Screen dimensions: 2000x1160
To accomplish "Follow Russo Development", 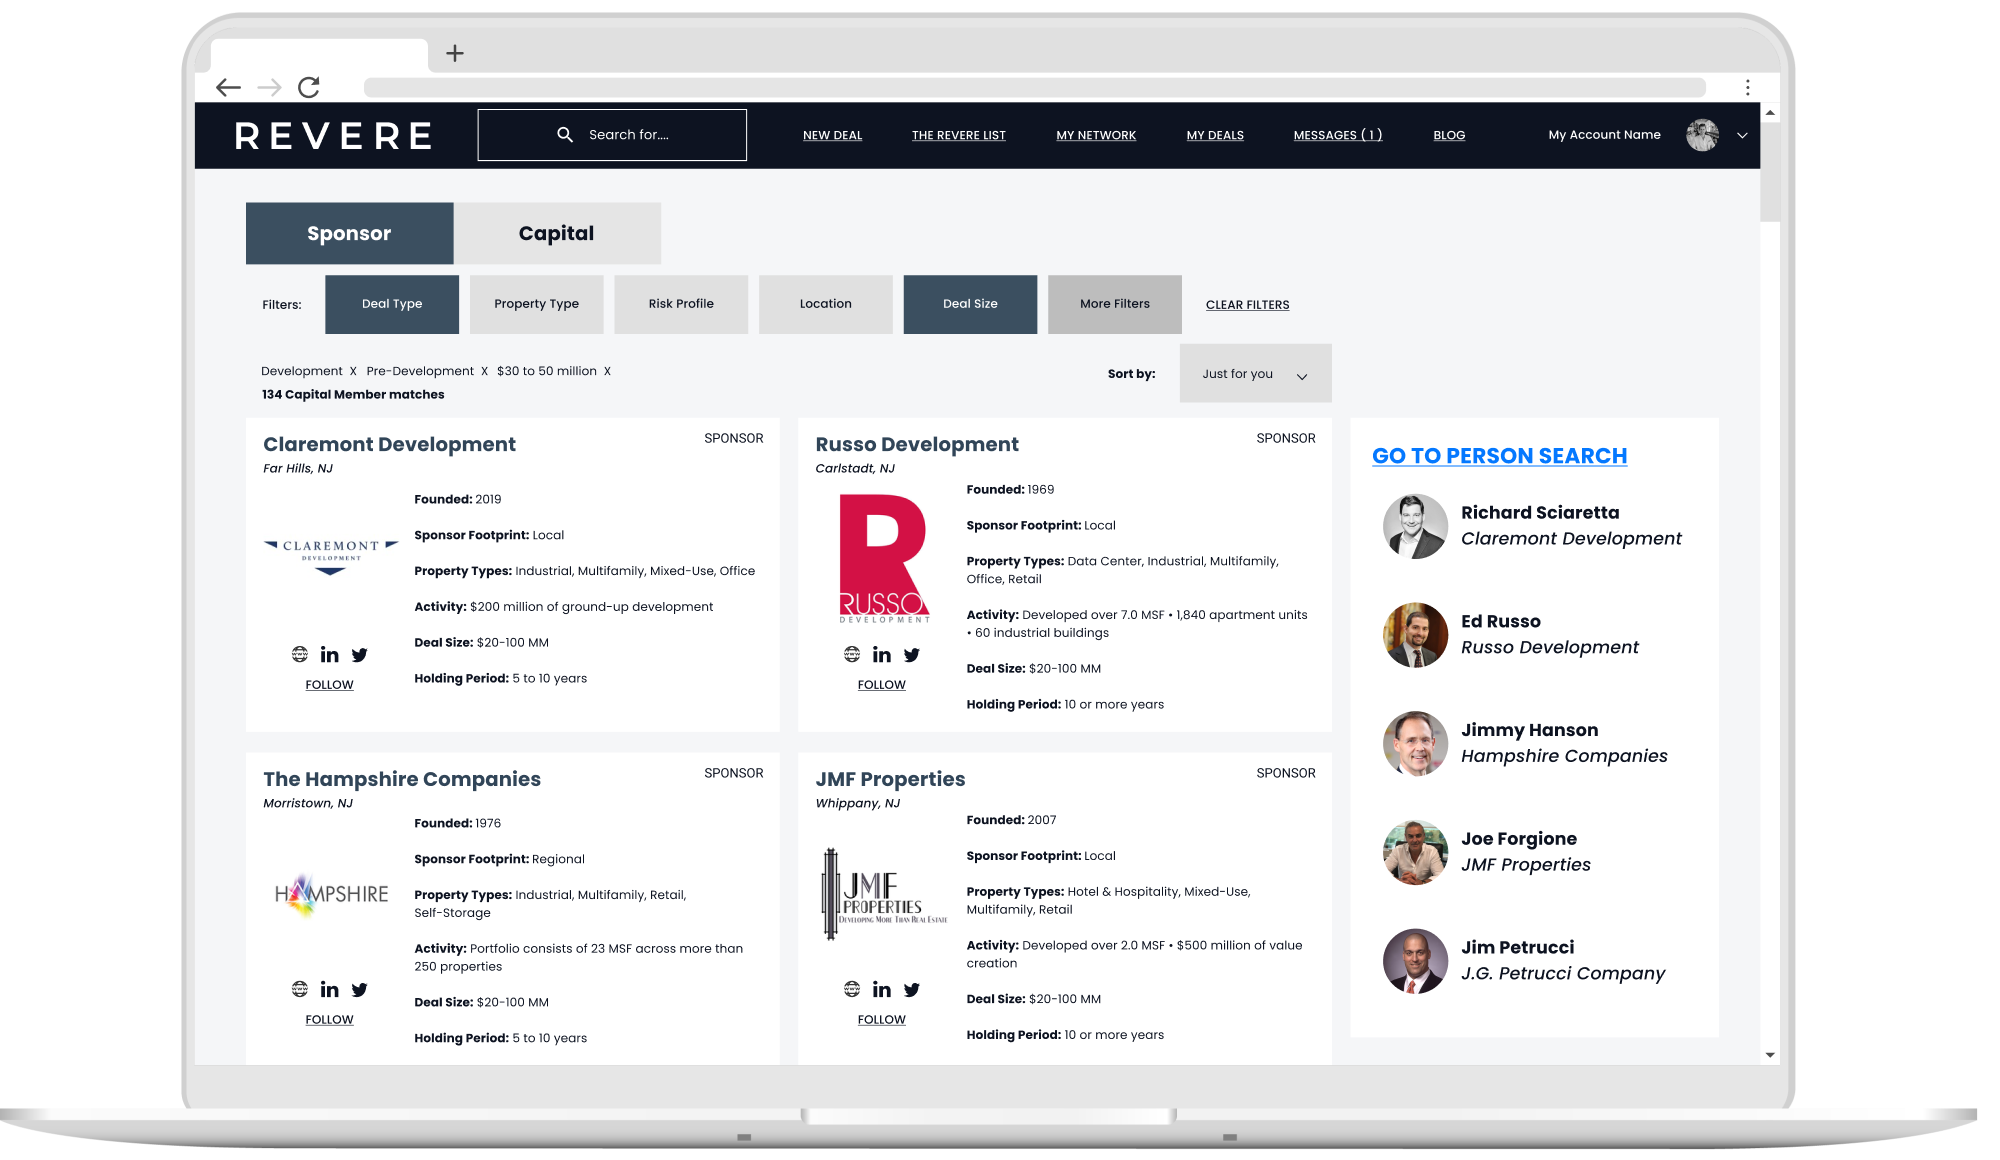I will tap(881, 685).
